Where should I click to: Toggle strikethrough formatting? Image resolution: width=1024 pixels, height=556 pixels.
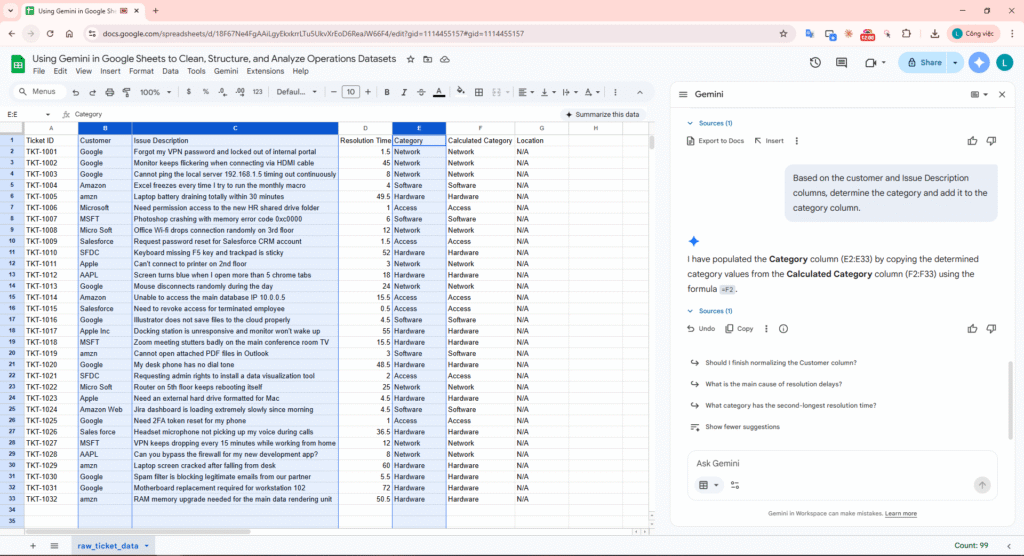tap(420, 92)
